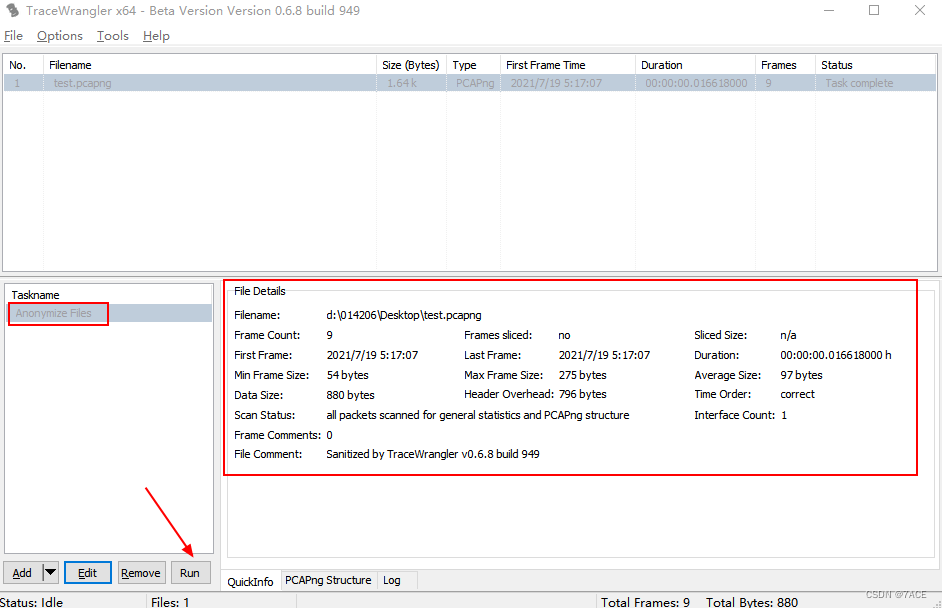Screen dimensions: 942x608
Task: Sort by the Filename column header
Action: (210, 65)
